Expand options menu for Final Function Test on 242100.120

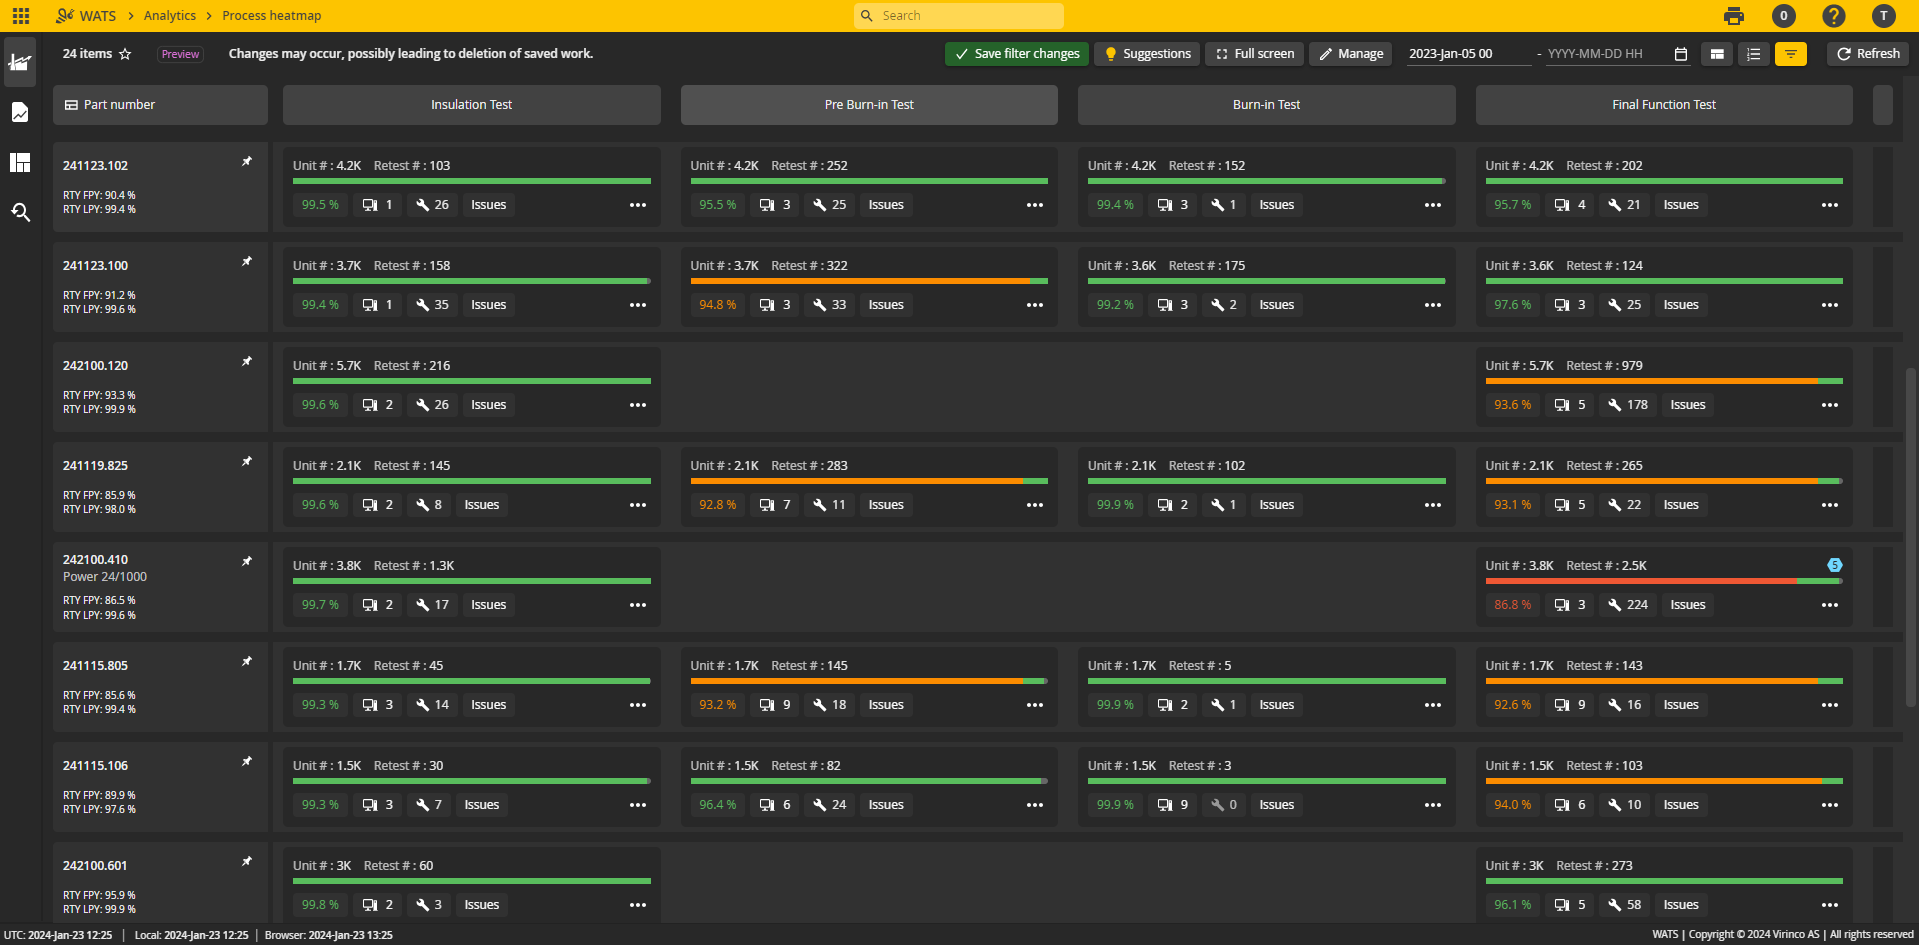point(1831,405)
